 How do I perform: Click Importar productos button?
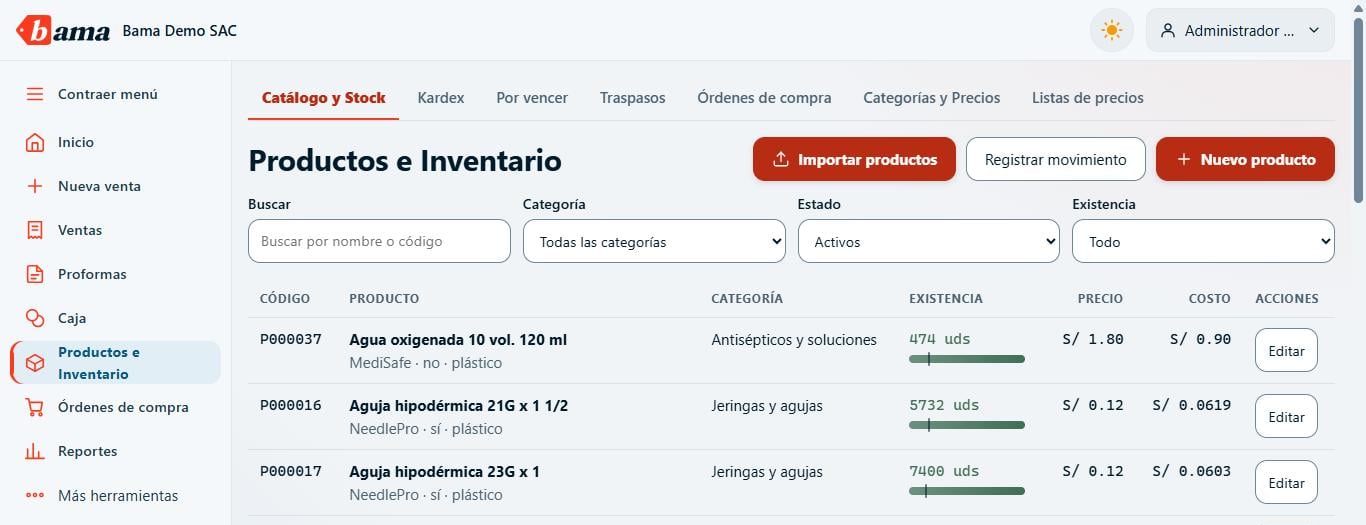click(x=854, y=159)
